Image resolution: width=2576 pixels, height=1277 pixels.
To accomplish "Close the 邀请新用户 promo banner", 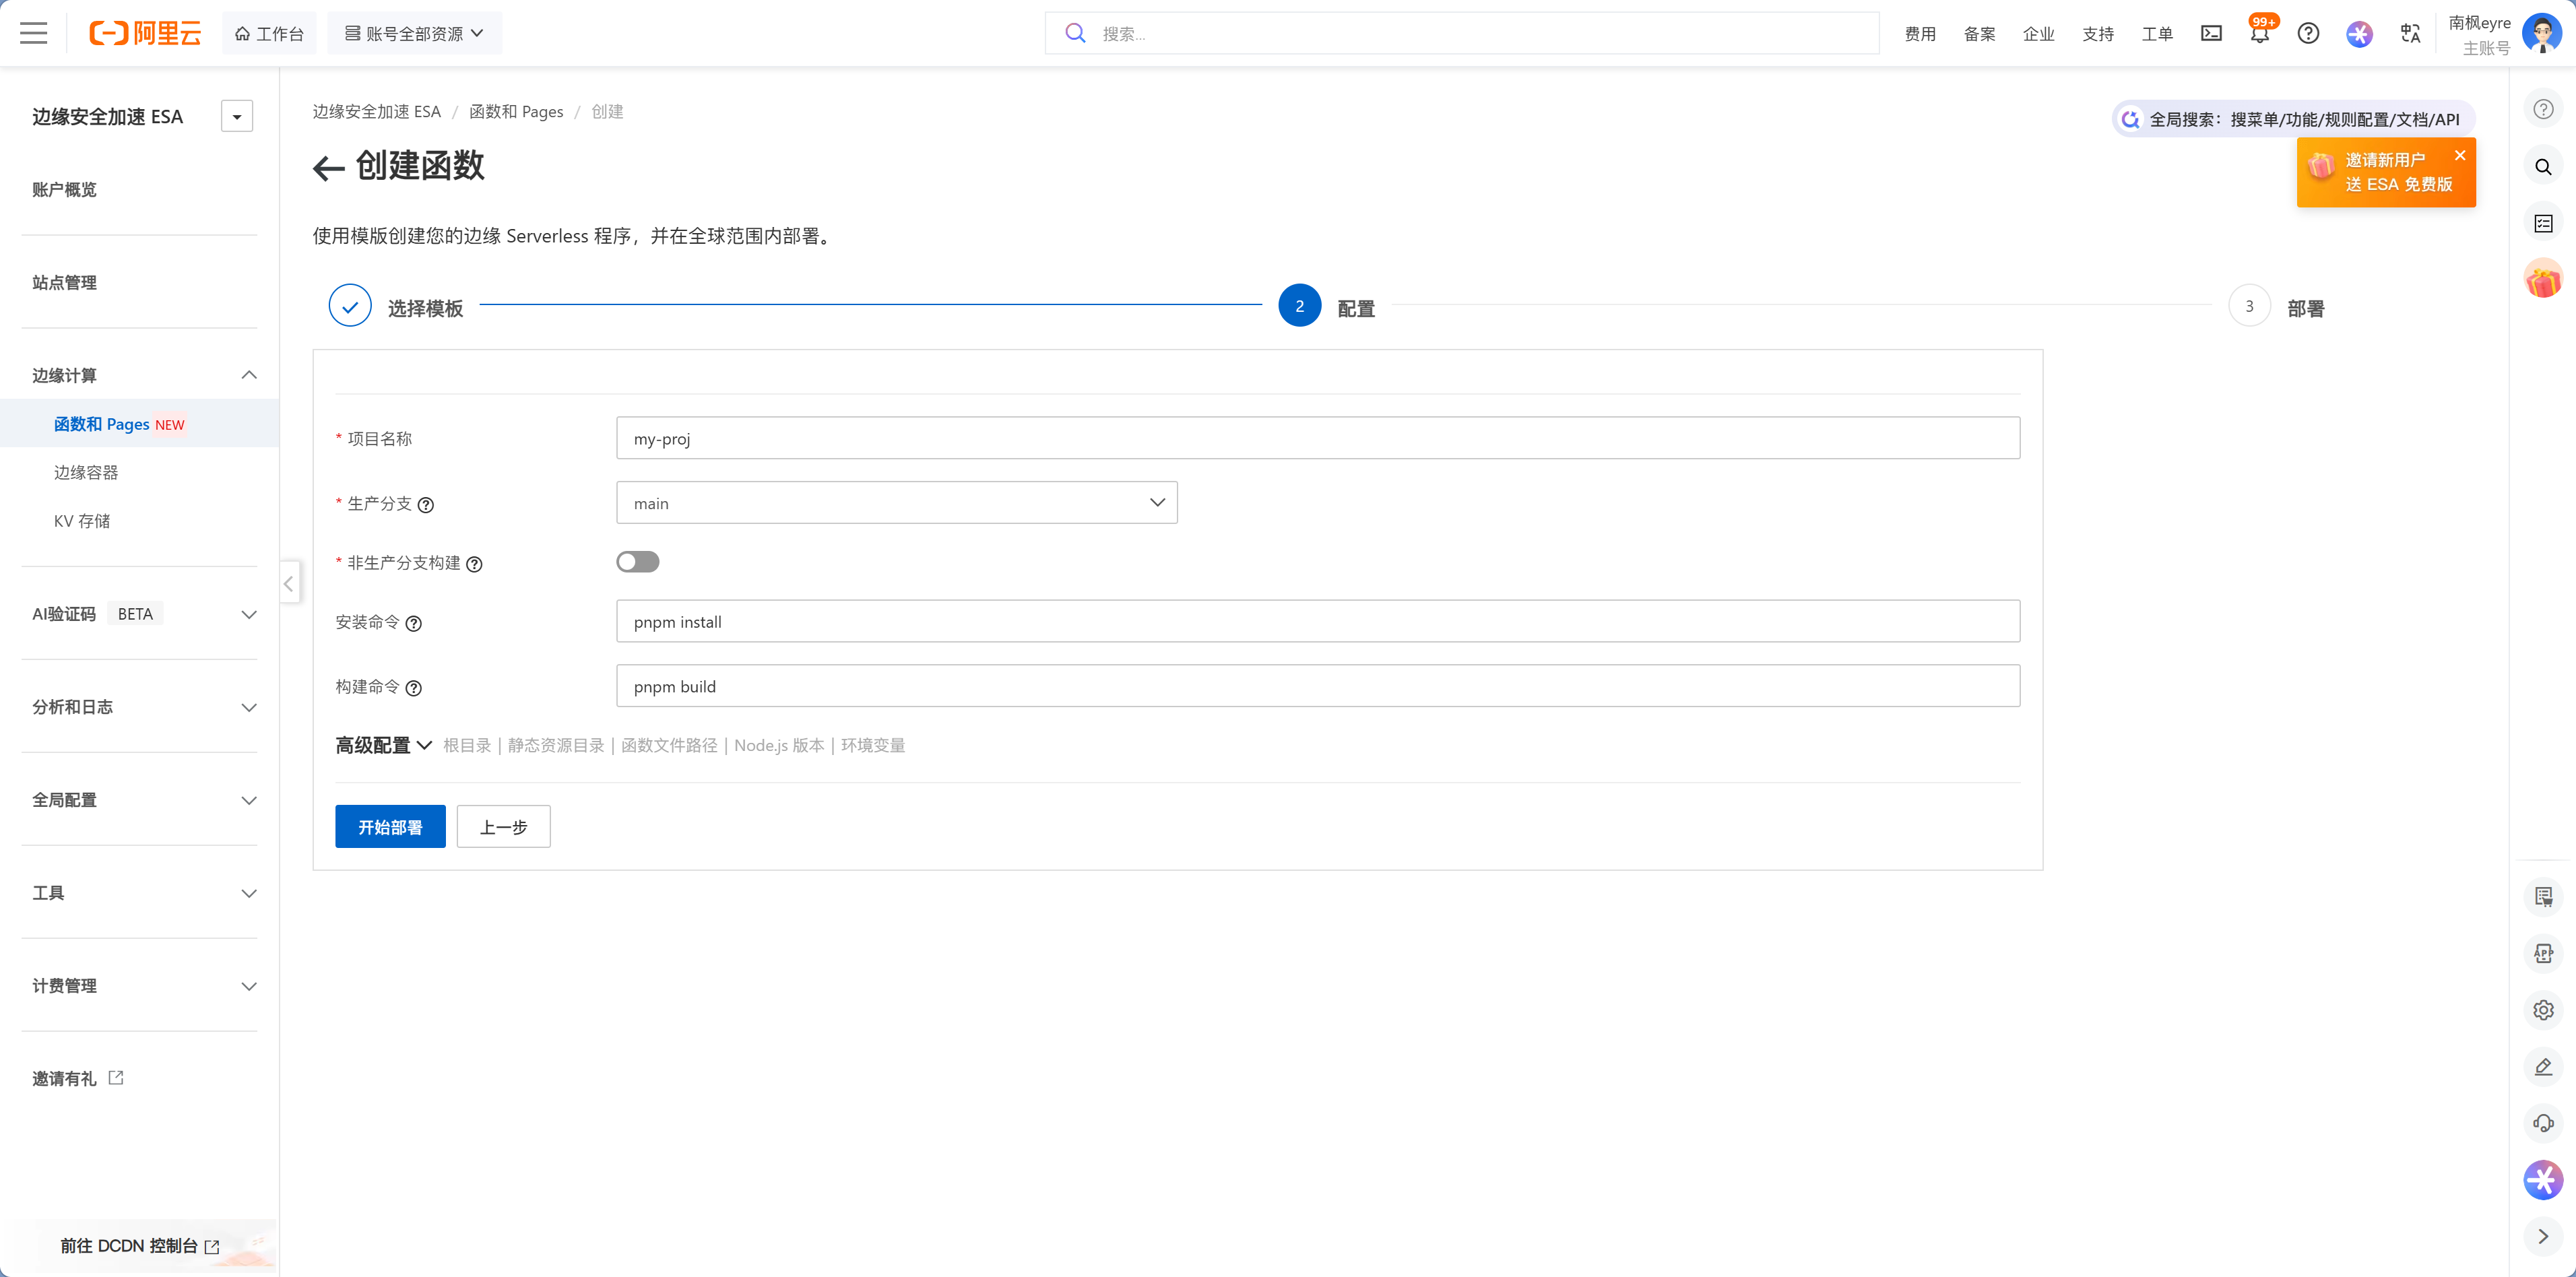I will coord(2460,155).
